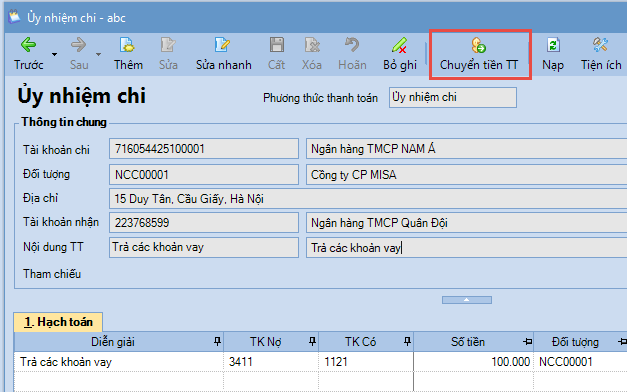Select the 1121 credit account cell

pyautogui.click(x=366, y=362)
